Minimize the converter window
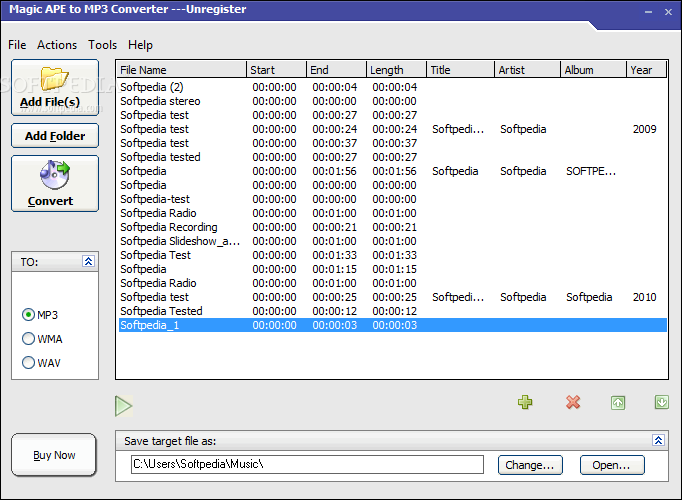The image size is (682, 500). (648, 12)
